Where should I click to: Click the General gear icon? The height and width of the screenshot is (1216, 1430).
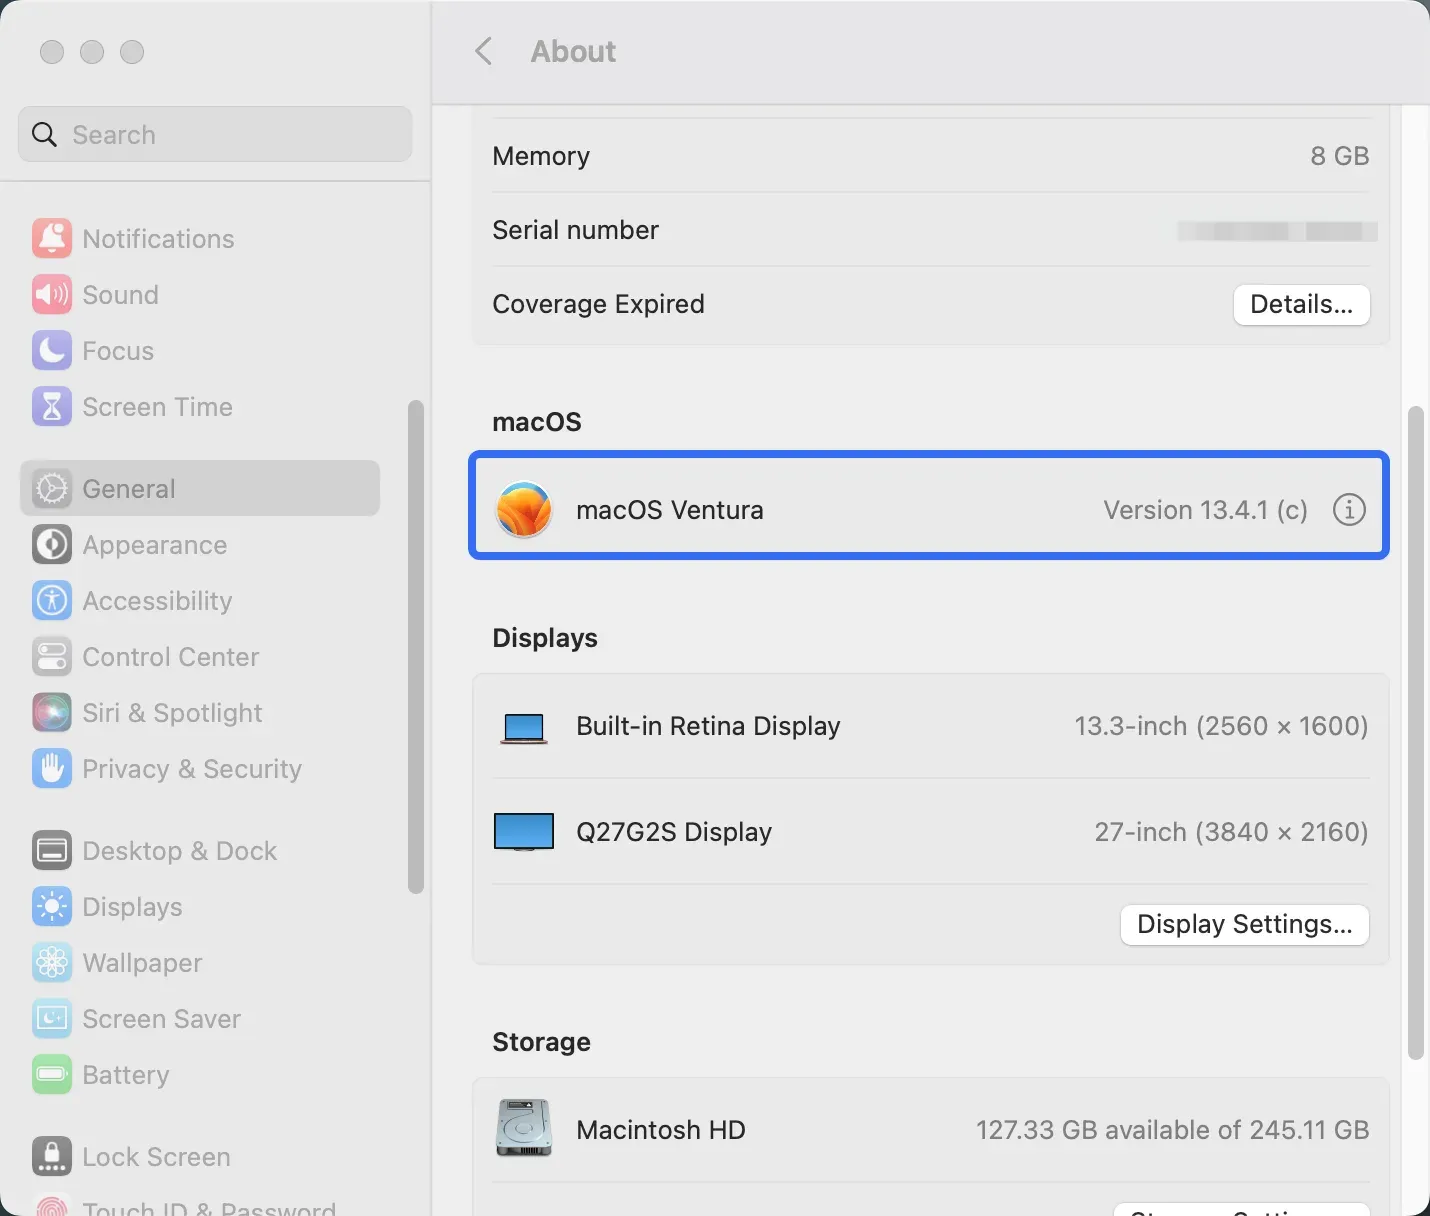pos(52,489)
